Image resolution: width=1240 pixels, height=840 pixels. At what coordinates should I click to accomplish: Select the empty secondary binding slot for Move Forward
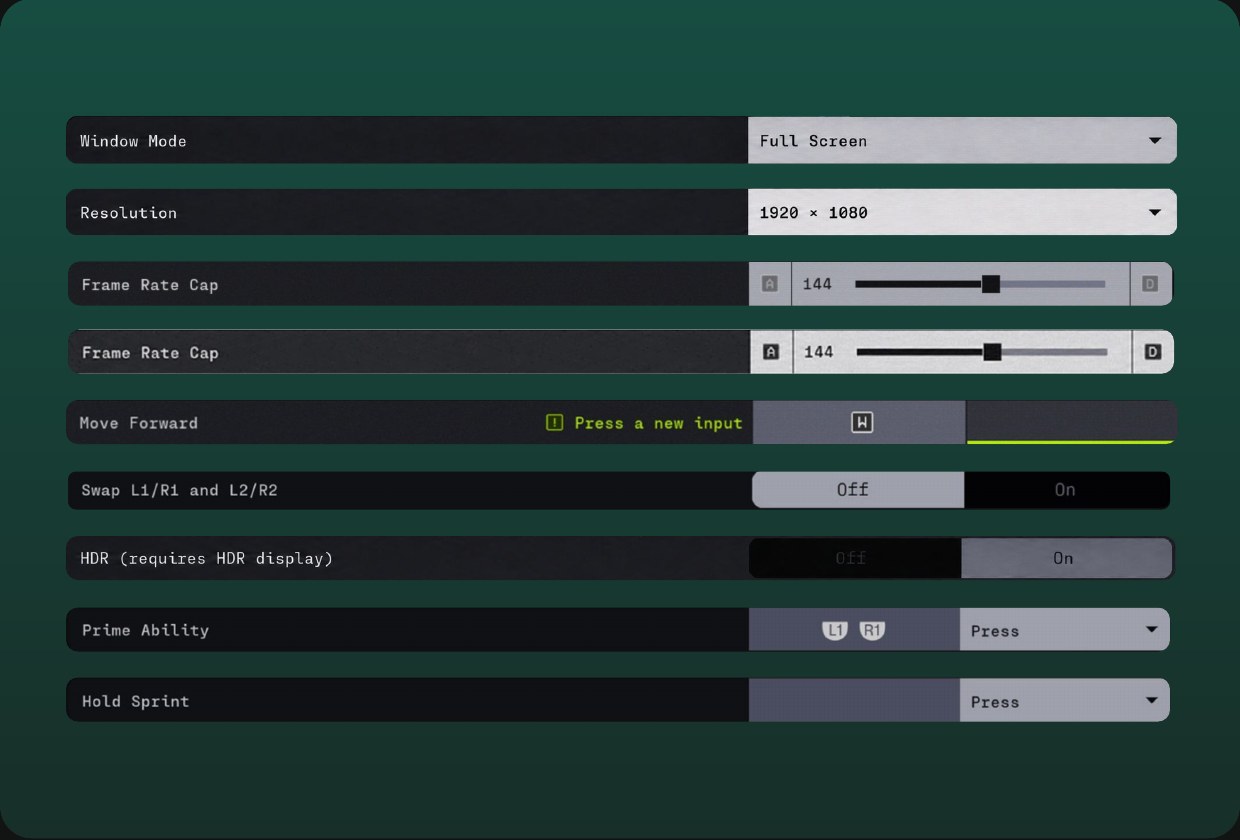1071,422
